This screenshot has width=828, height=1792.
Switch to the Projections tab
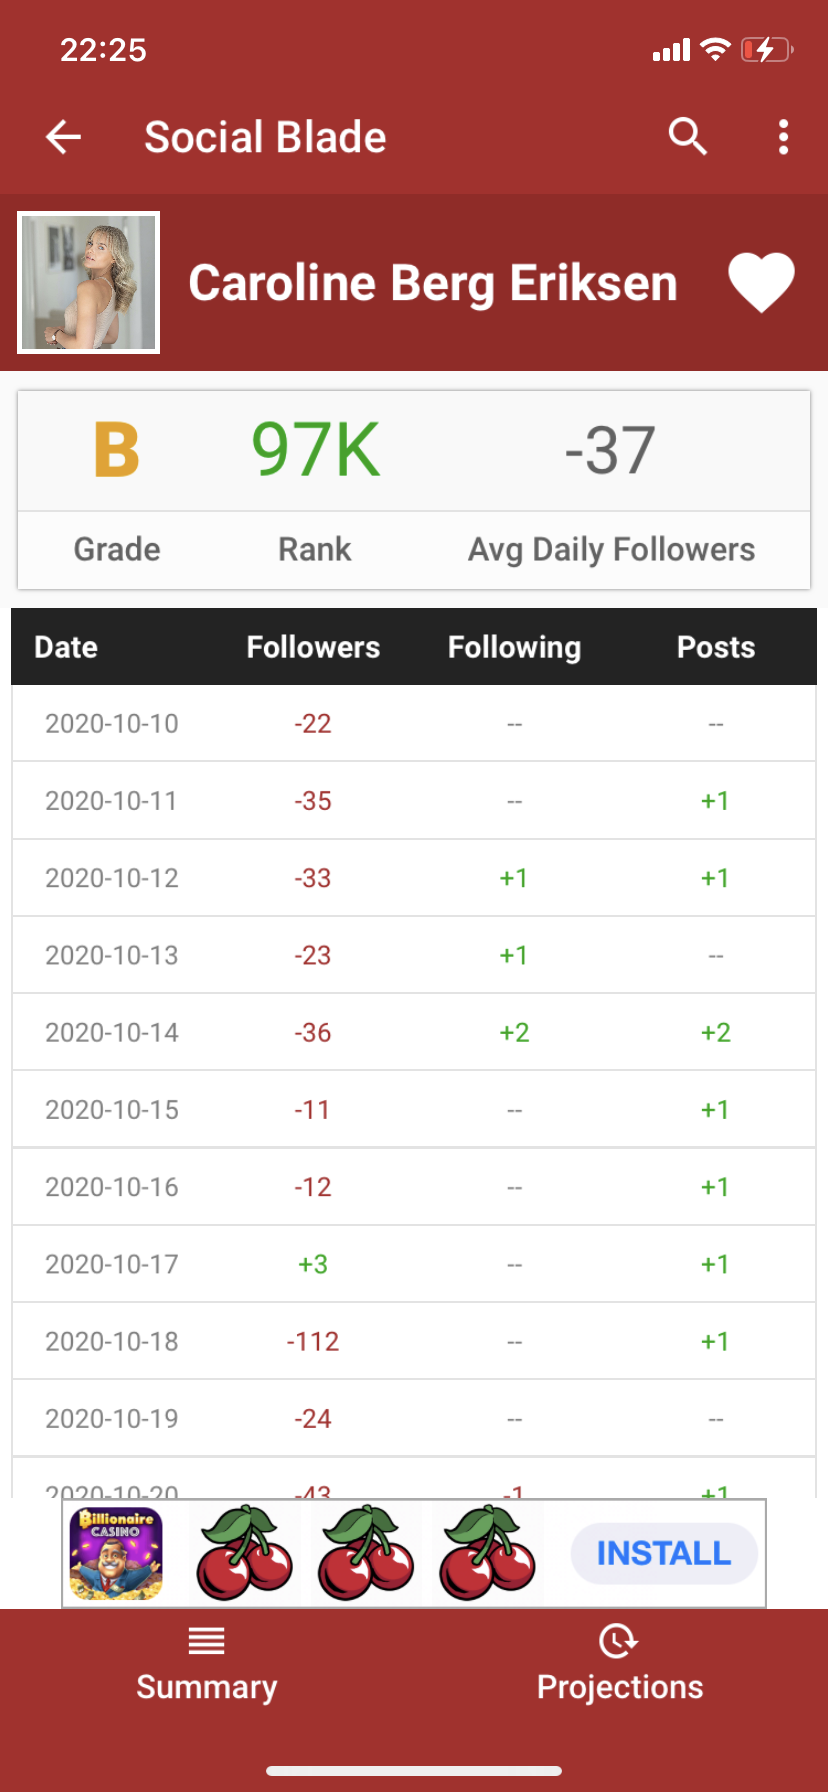point(620,1664)
